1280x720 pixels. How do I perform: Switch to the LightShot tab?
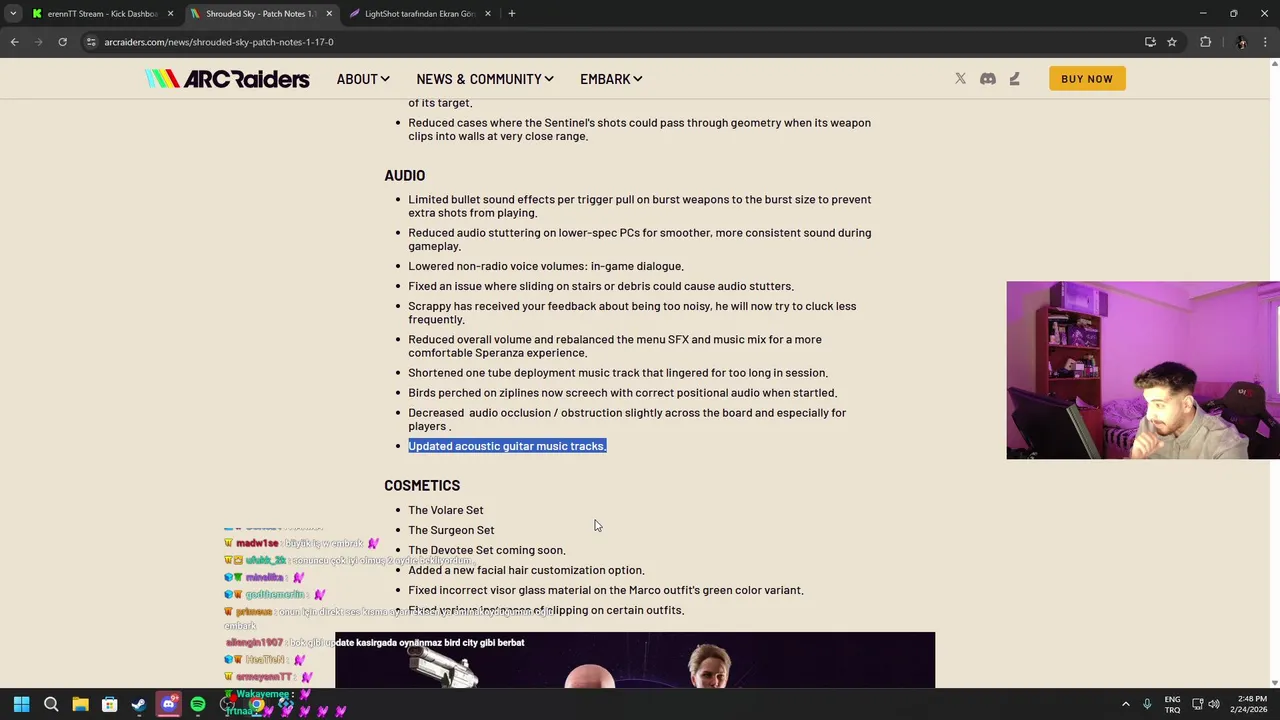coord(420,14)
